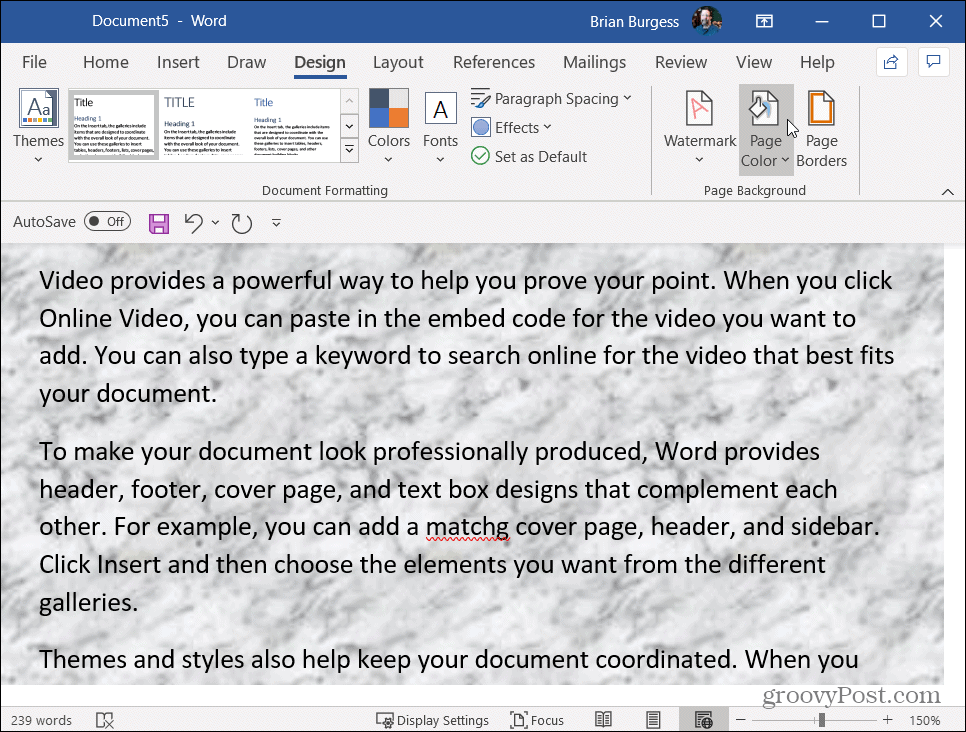Switch to the Insert tab
Screen dimensions: 966x732
point(178,62)
